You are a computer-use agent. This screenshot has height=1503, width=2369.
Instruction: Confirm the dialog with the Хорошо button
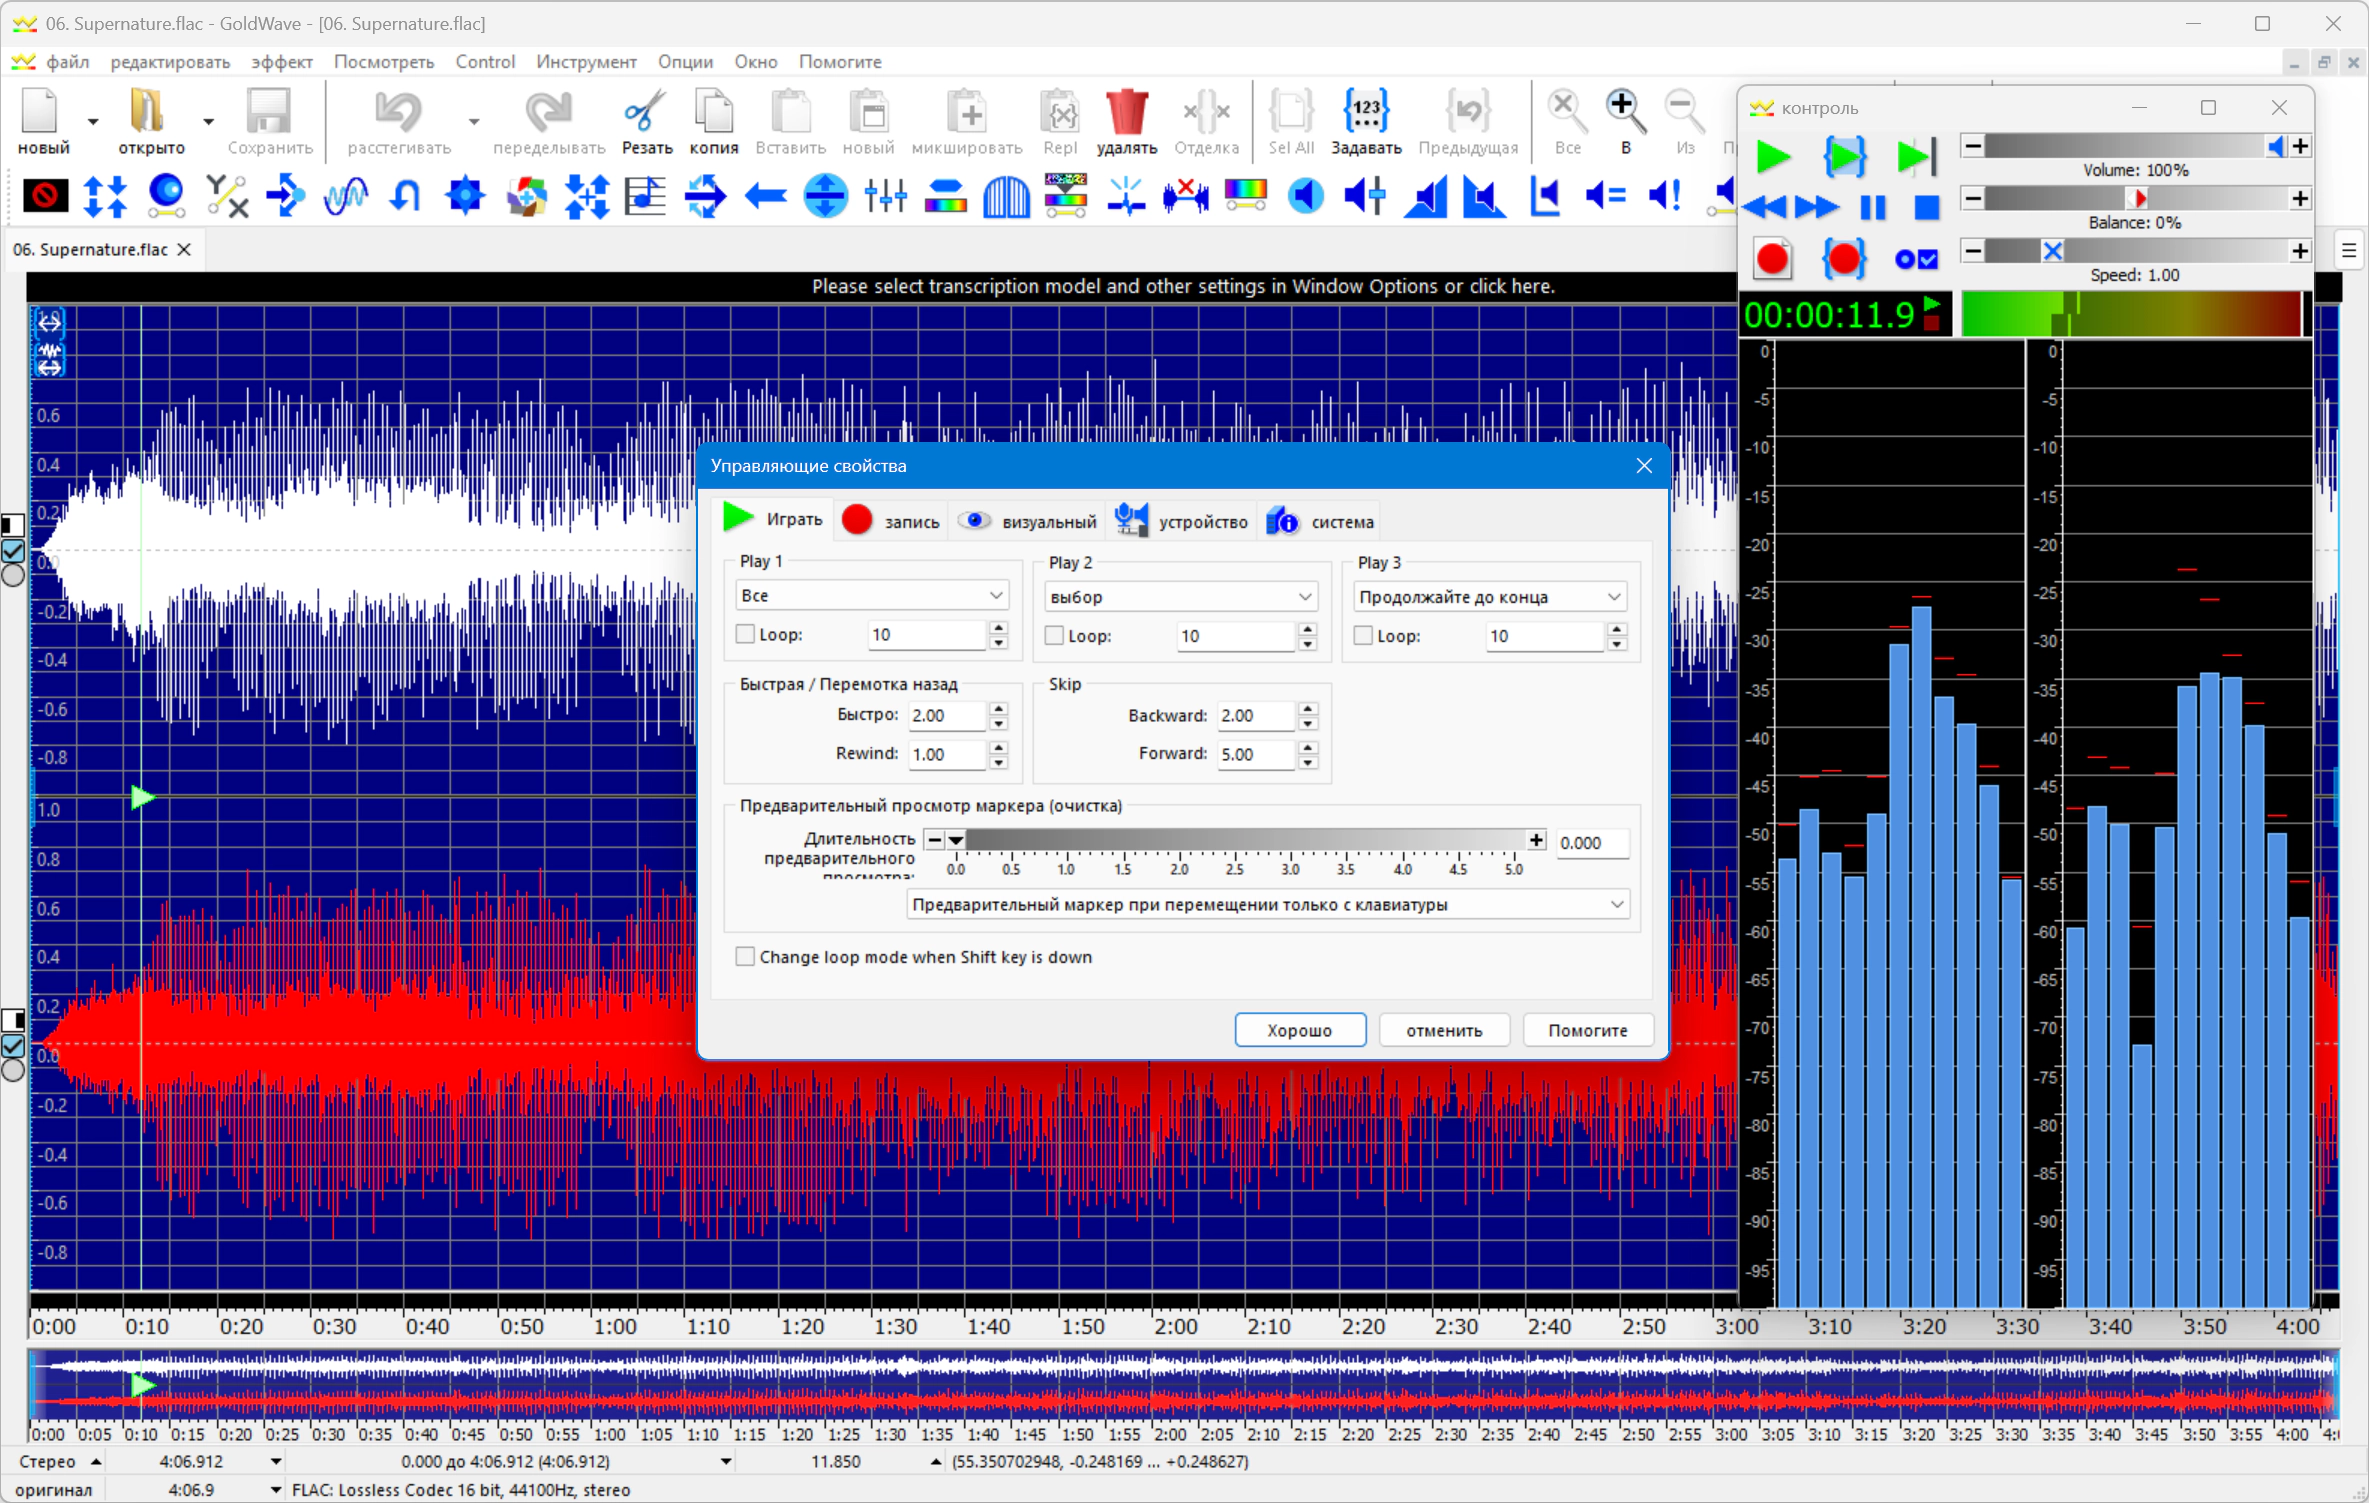click(1300, 1030)
